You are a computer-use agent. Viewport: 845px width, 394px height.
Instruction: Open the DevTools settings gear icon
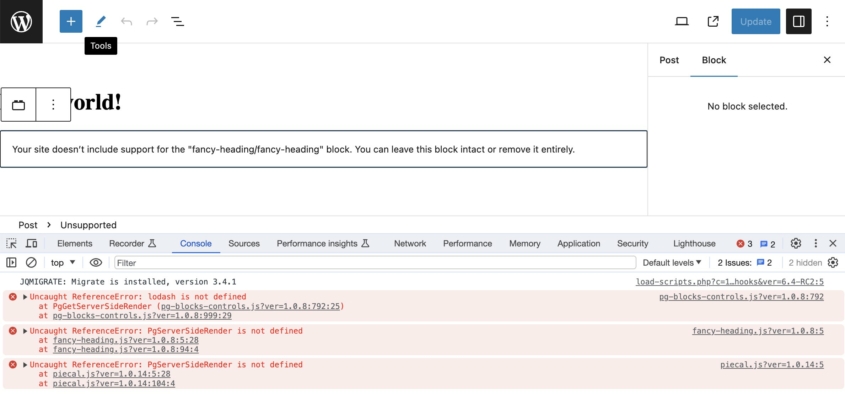[x=795, y=244]
